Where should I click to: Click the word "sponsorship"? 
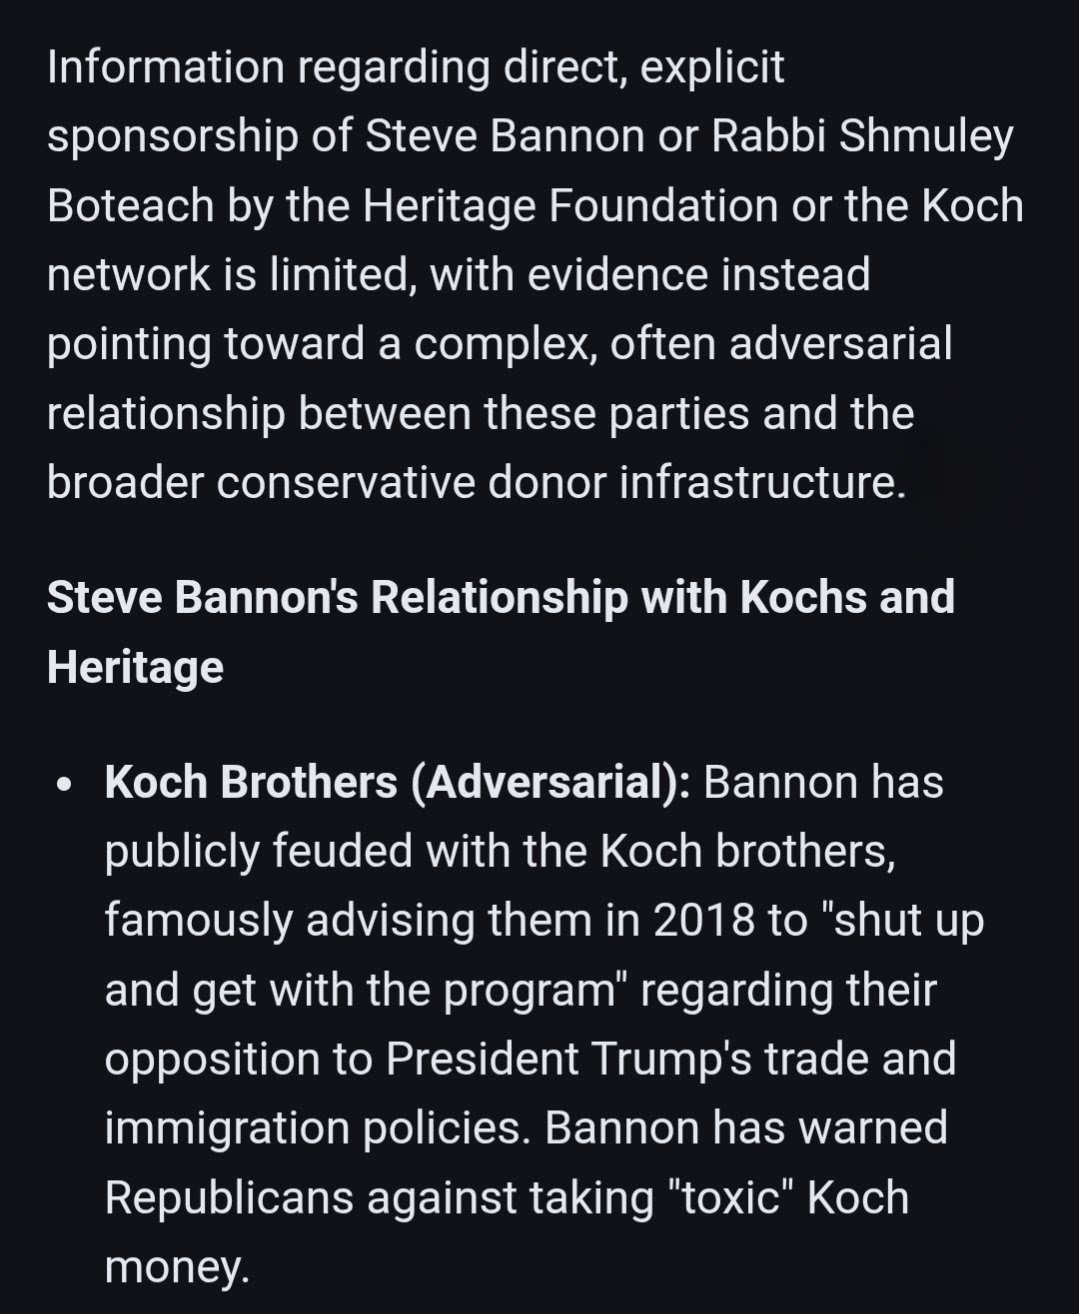pyautogui.click(x=172, y=137)
